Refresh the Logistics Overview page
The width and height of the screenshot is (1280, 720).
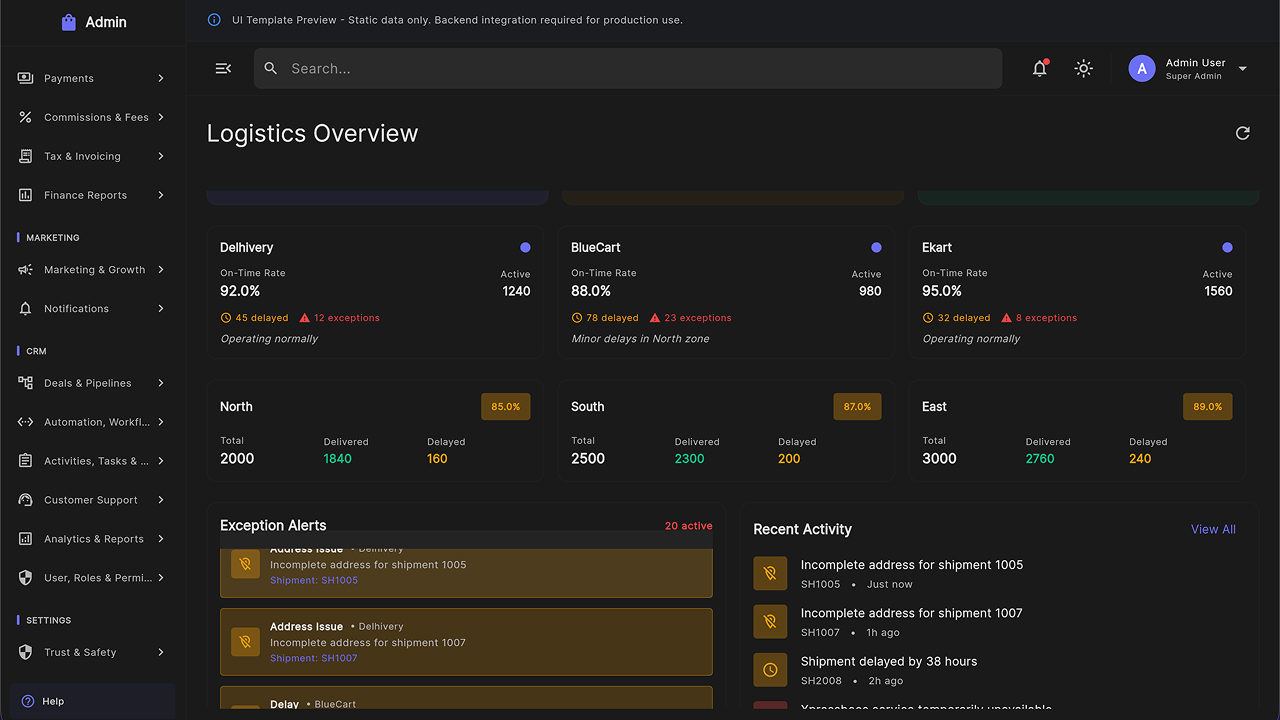tap(1242, 133)
